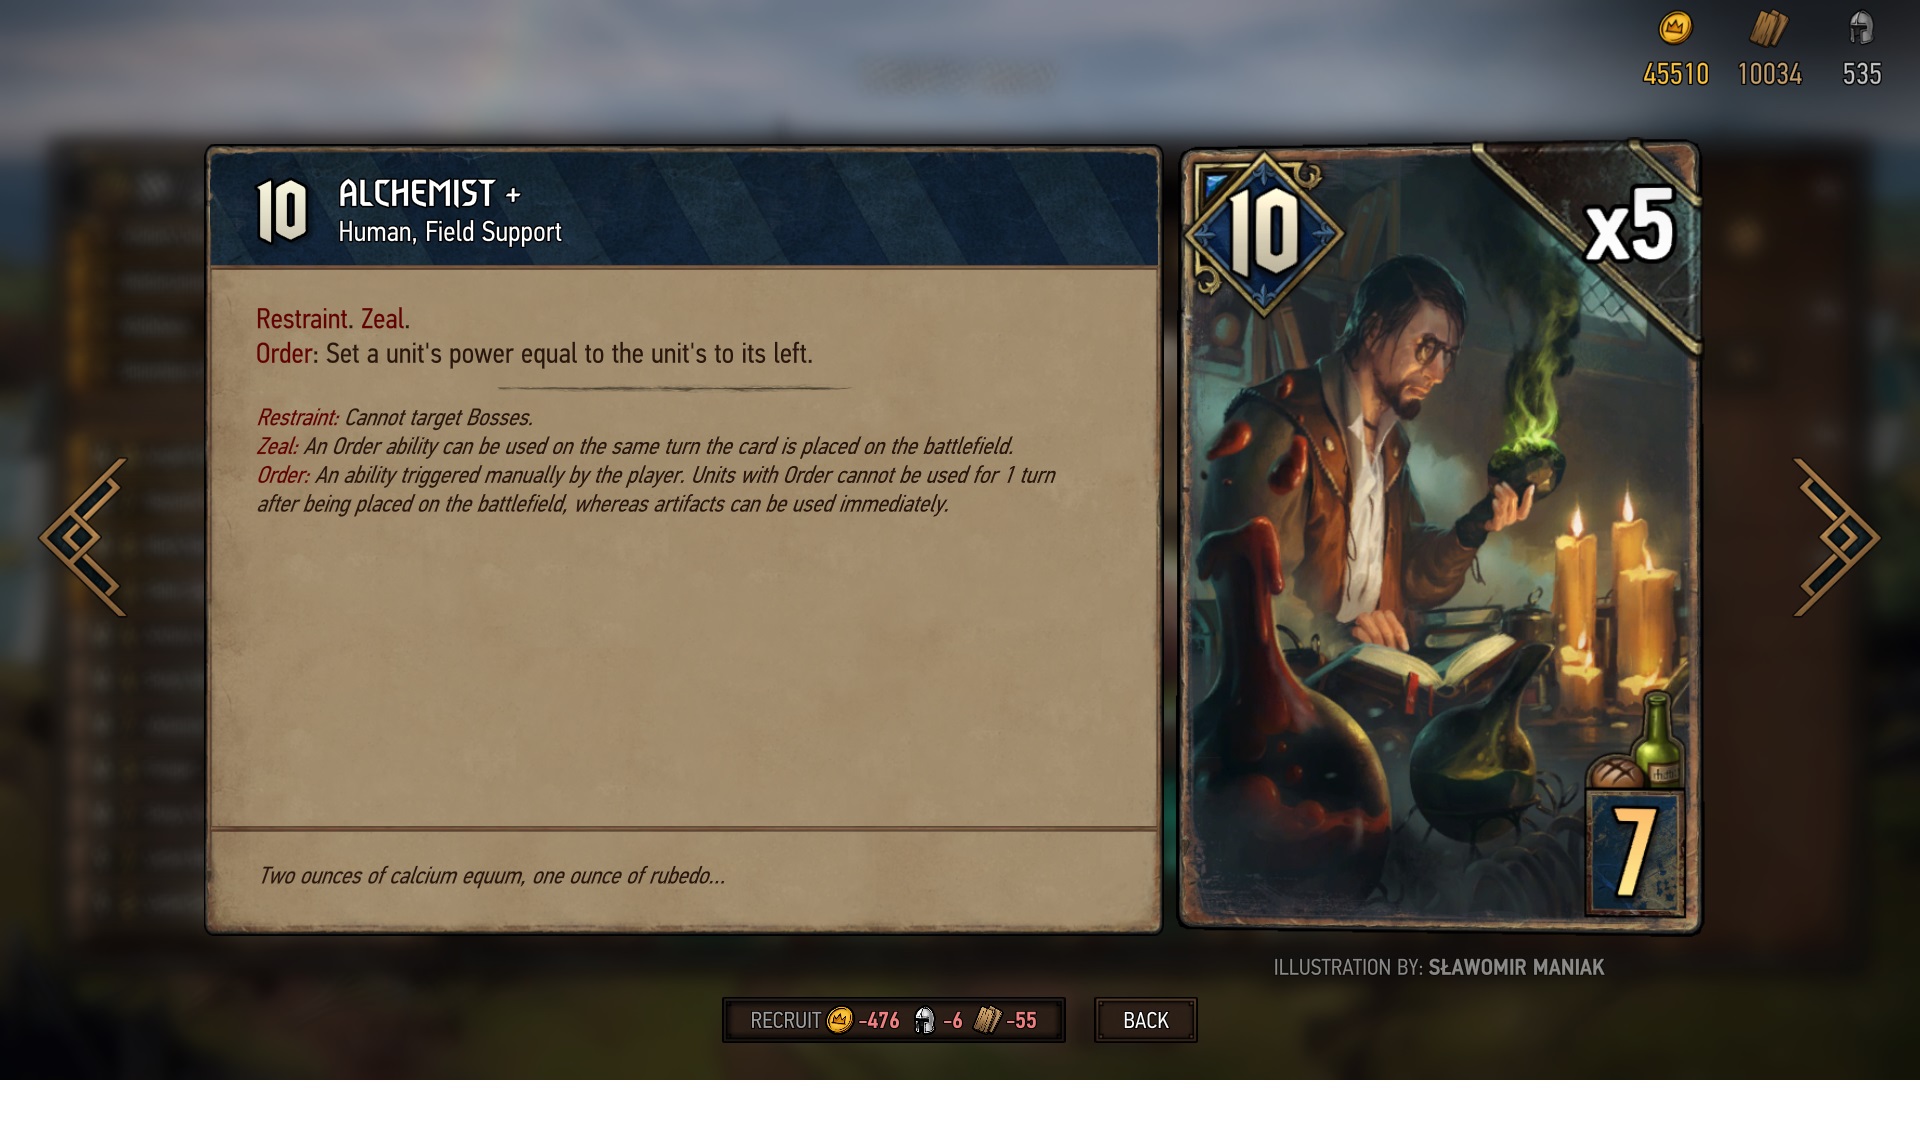Click the gold amount 45510

pos(1676,74)
